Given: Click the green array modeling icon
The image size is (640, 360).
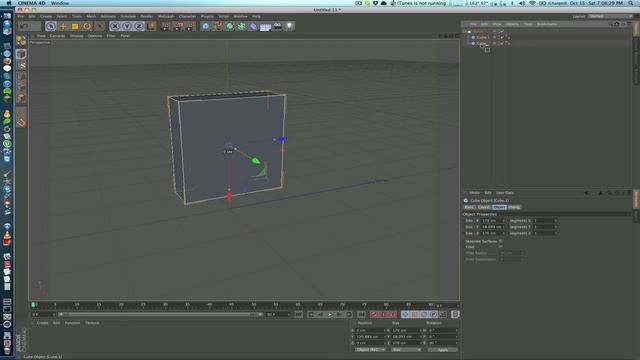Looking at the screenshot, I should (242, 27).
